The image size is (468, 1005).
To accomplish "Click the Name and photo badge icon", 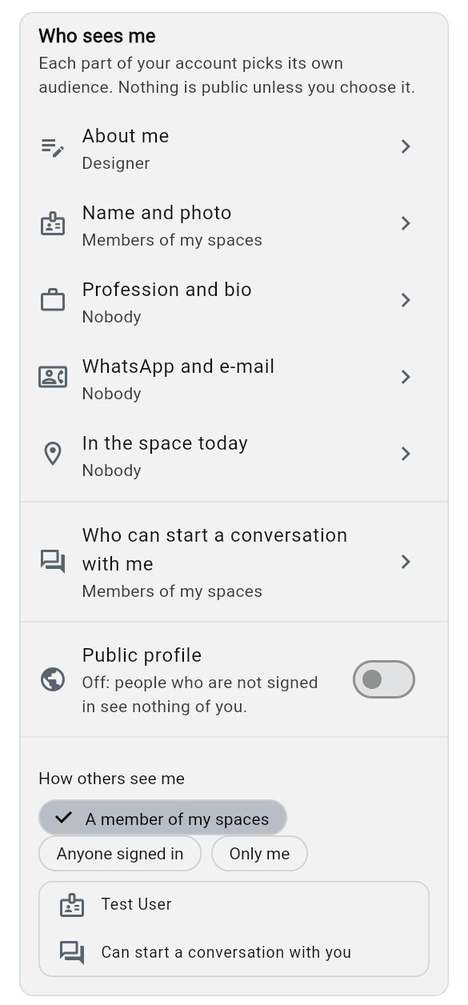I will 53,224.
